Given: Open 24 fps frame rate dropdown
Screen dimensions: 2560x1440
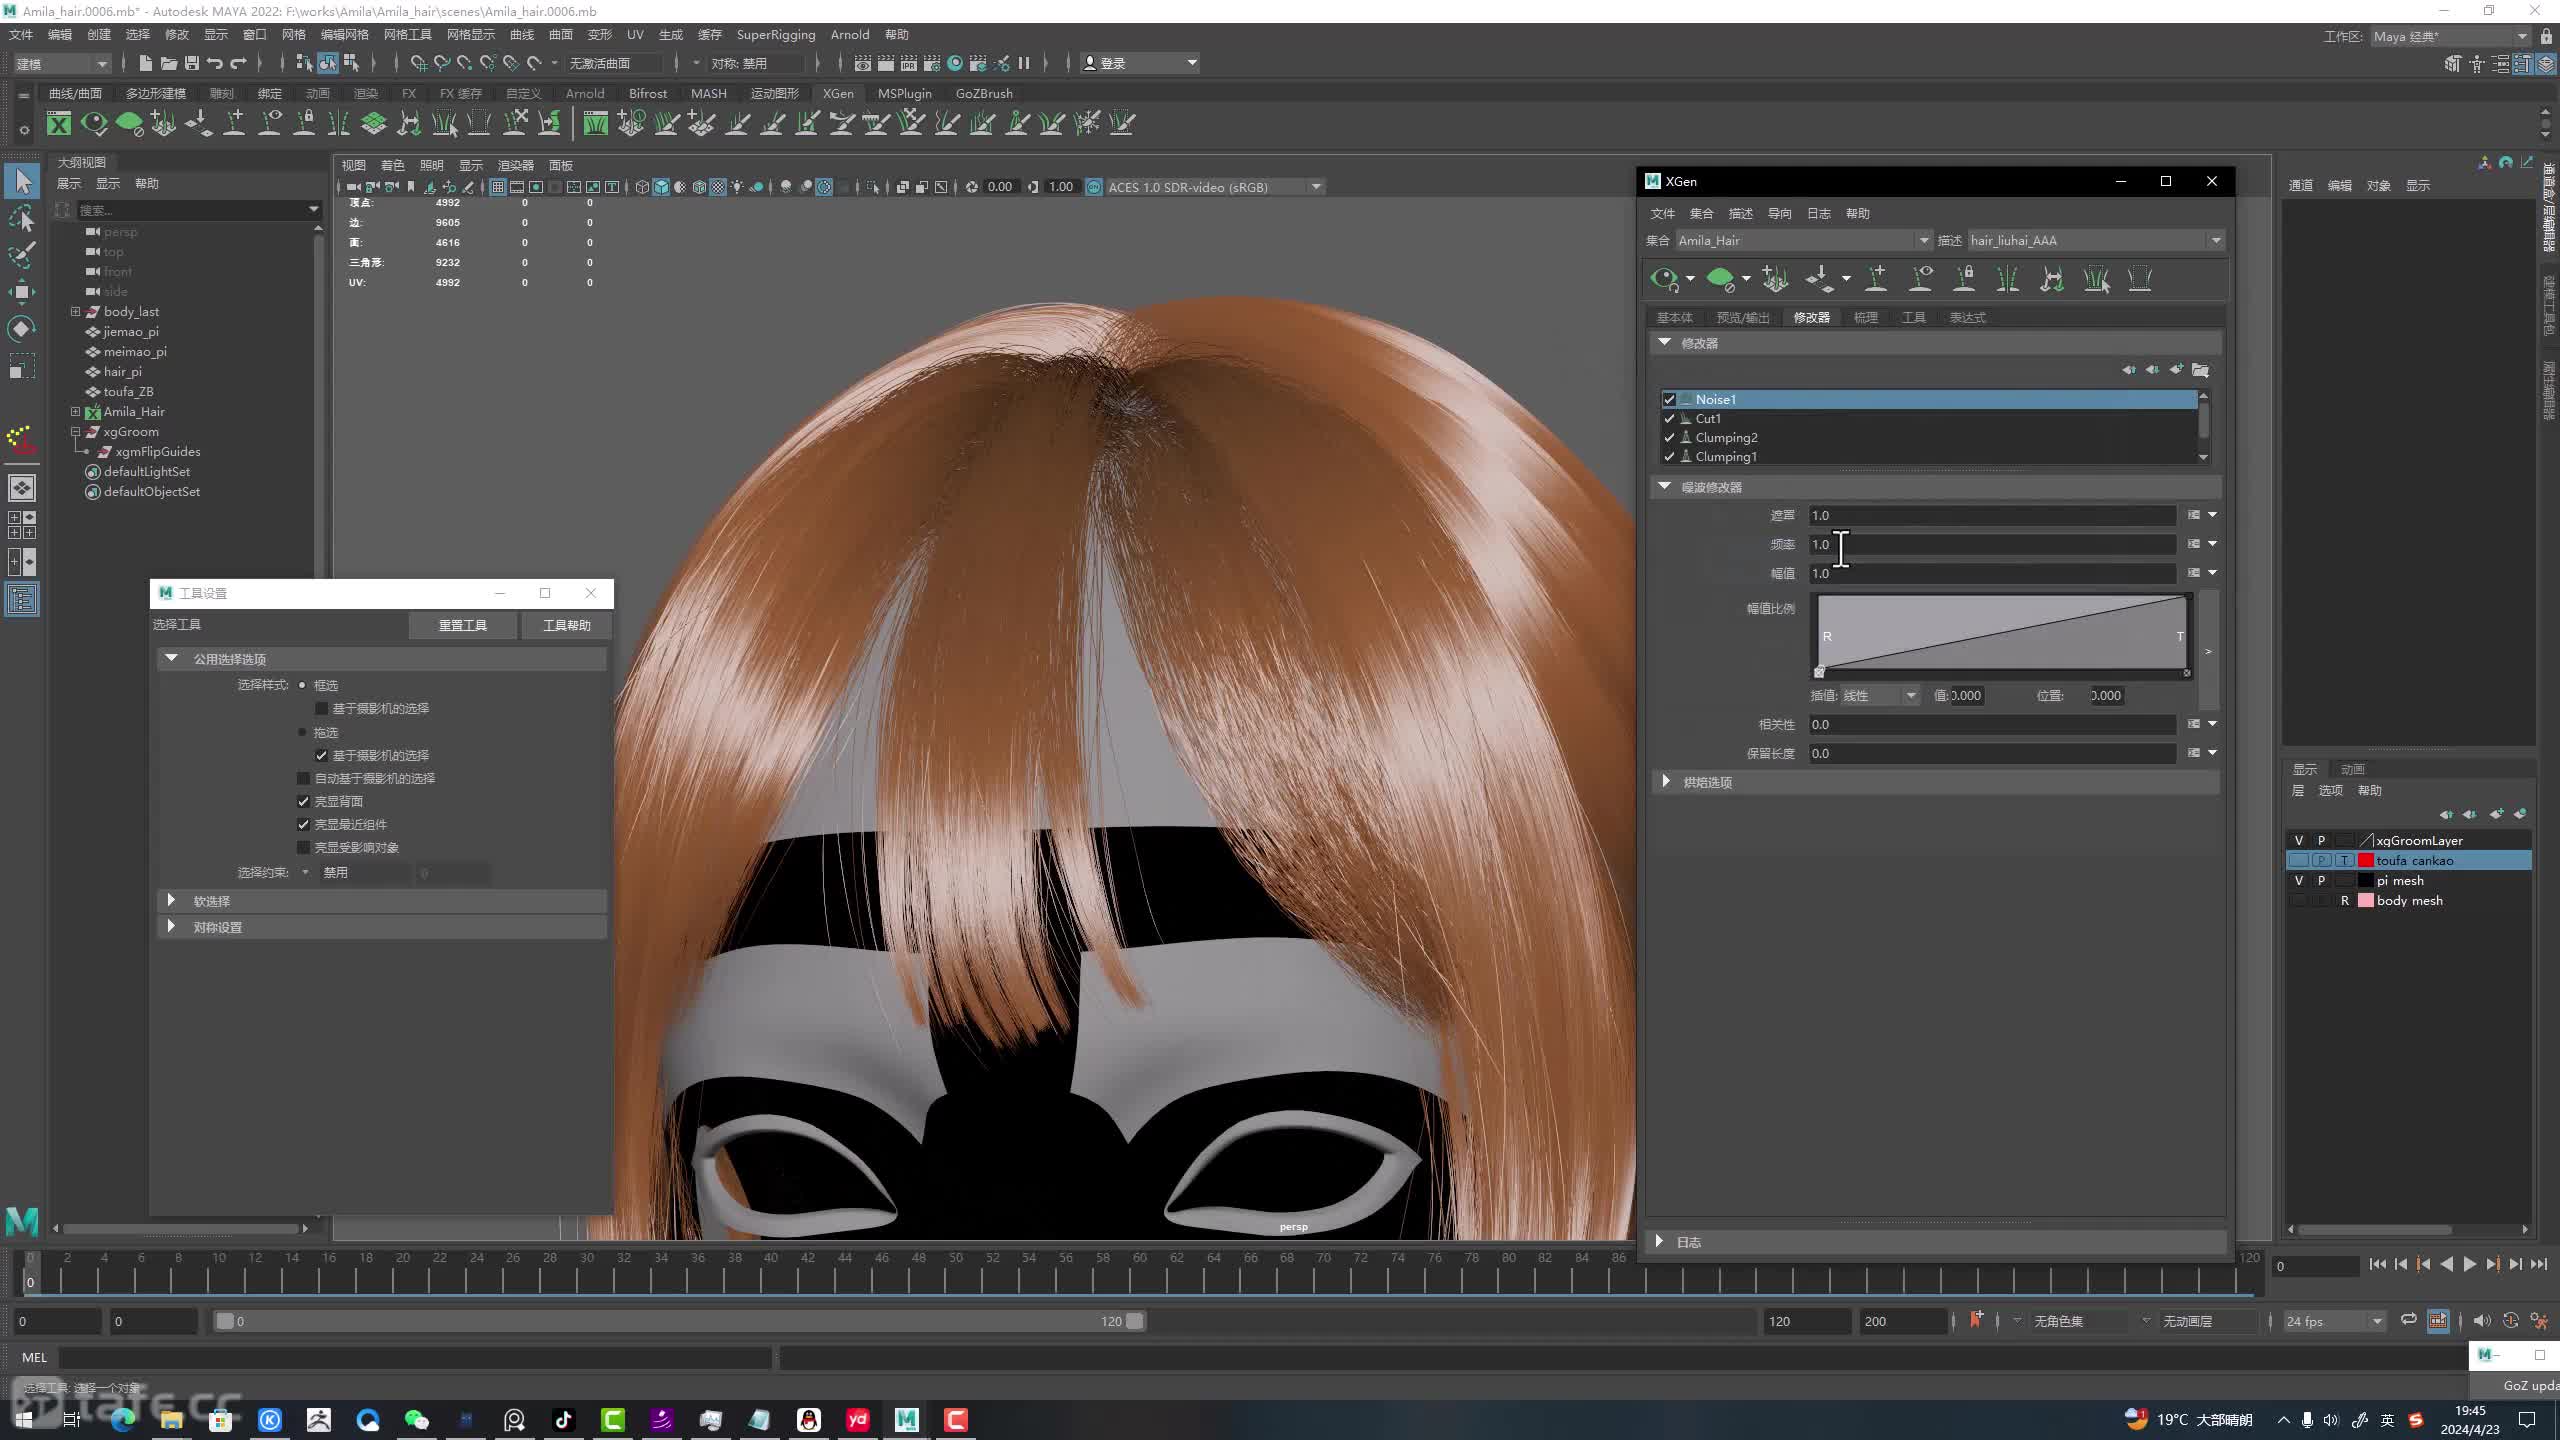Looking at the screenshot, I should pos(2334,1321).
